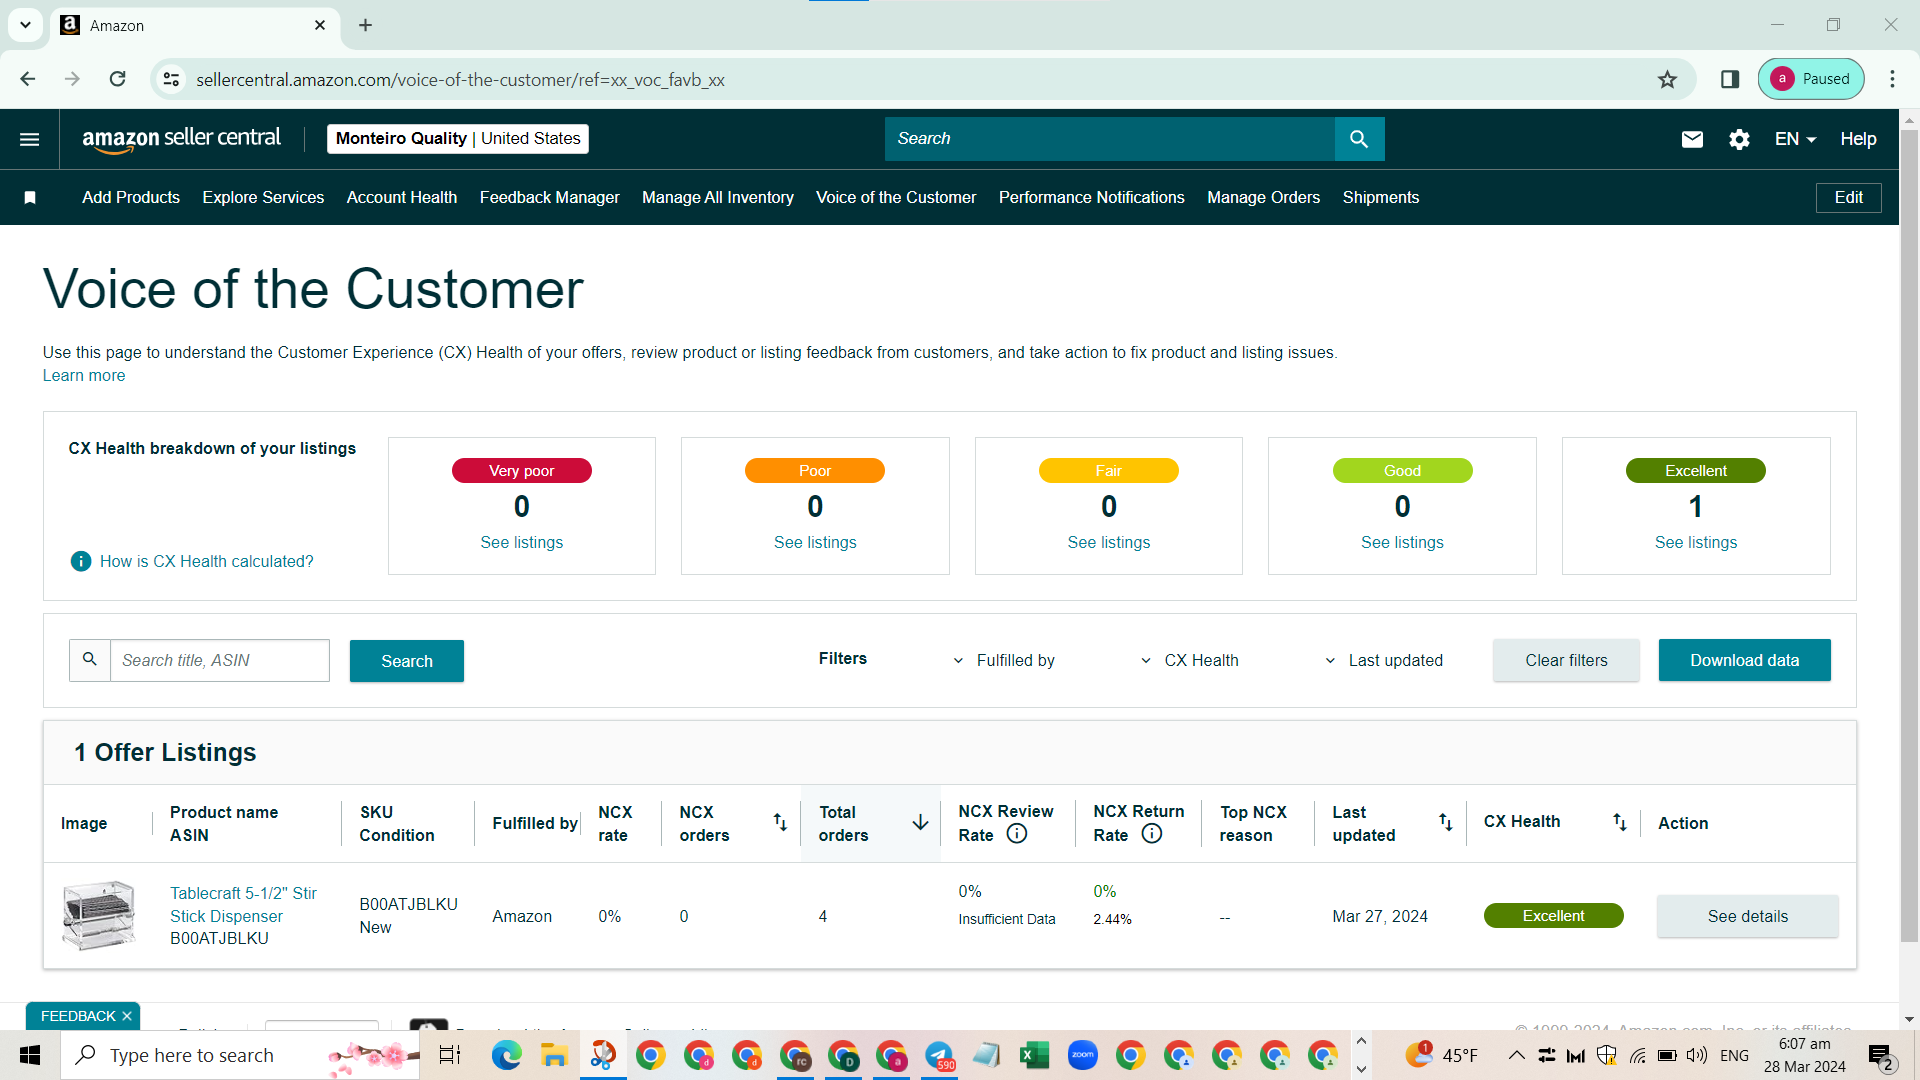This screenshot has height=1080, width=1920.
Task: Open the EN language dropdown
Action: click(x=1795, y=139)
